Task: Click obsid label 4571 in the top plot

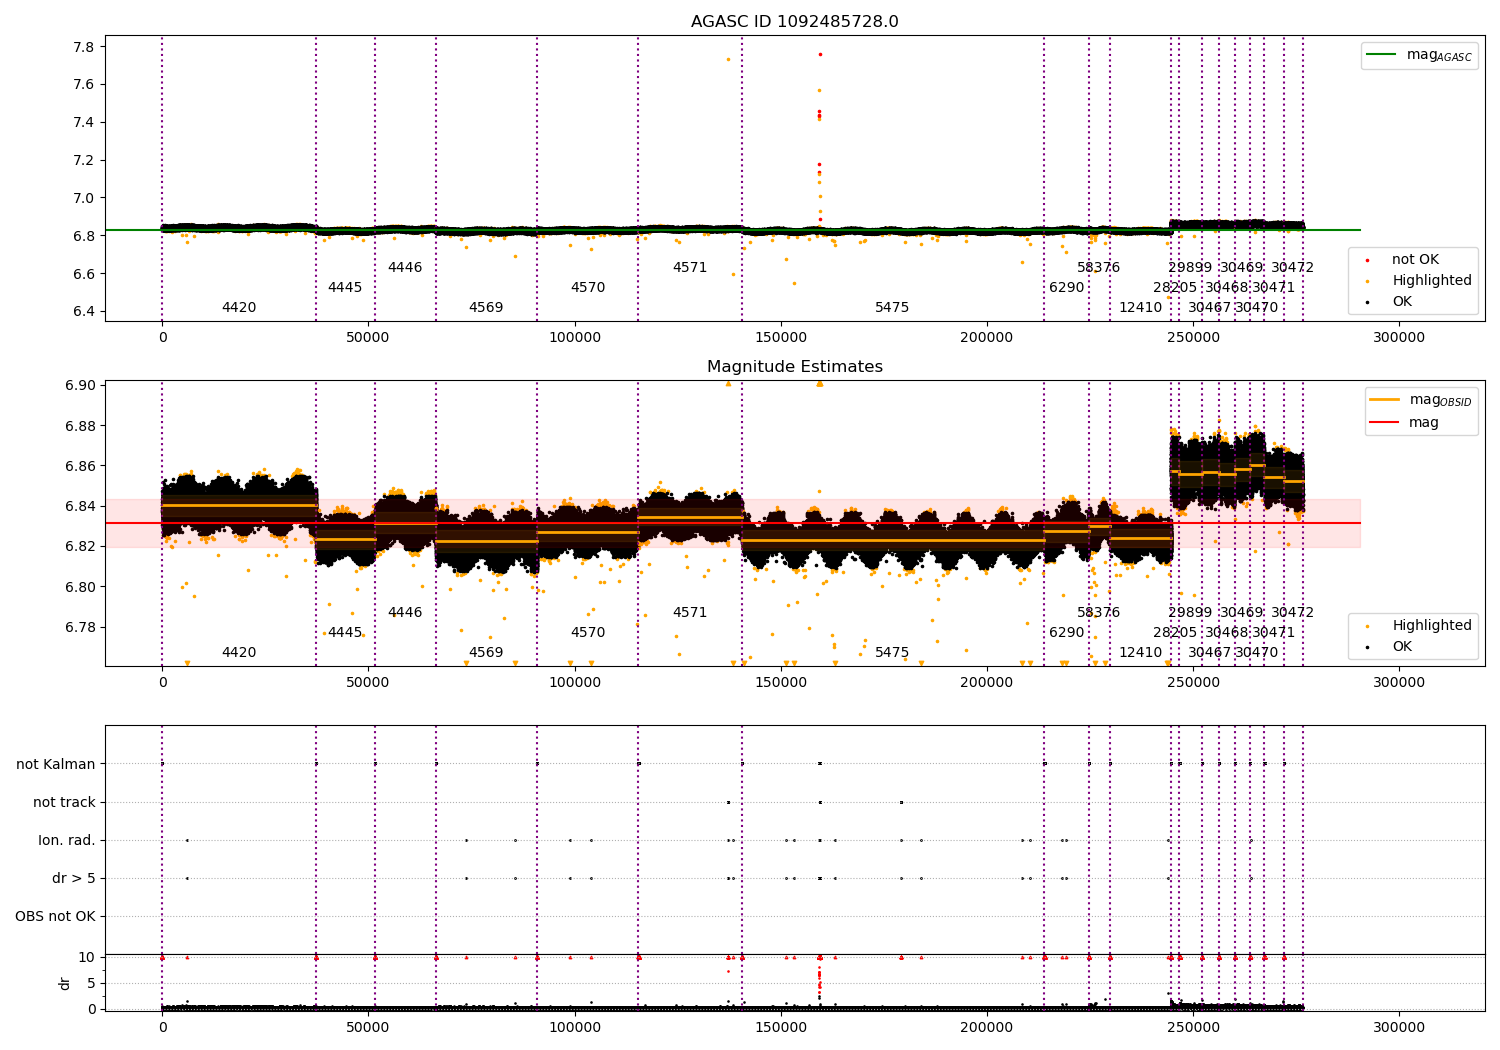Action: pos(690,268)
